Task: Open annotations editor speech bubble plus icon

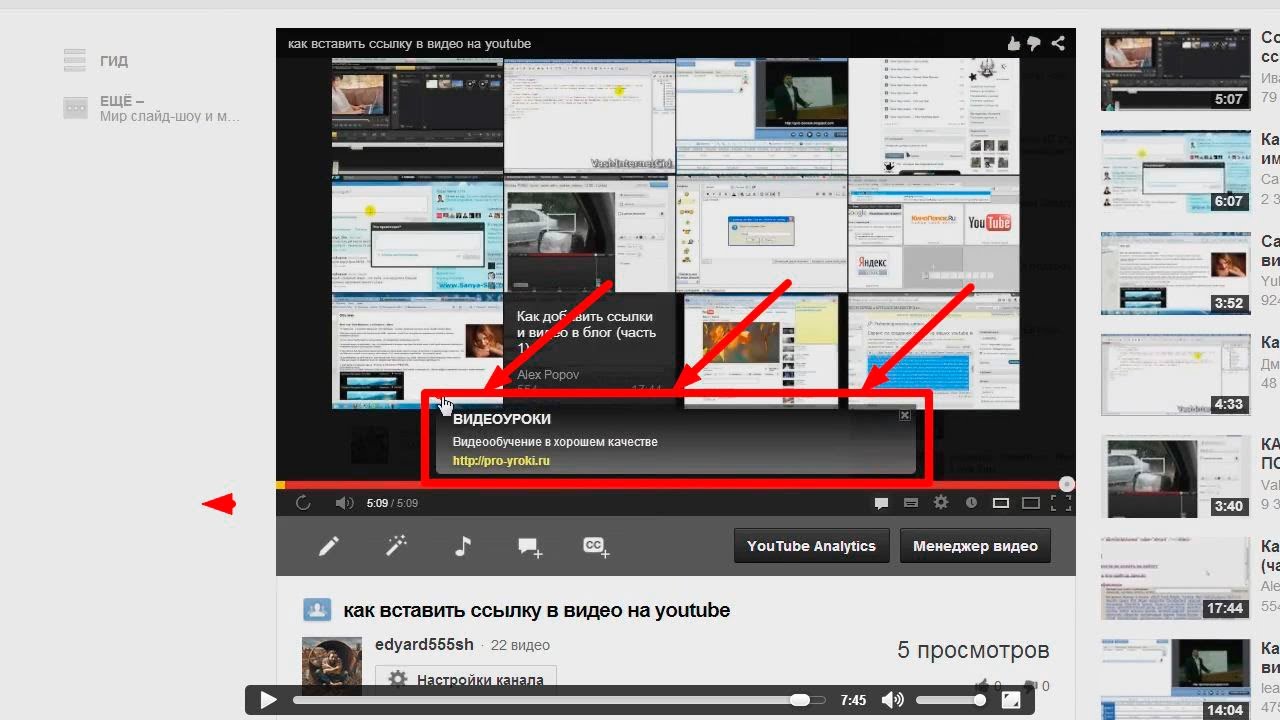Action: (530, 547)
